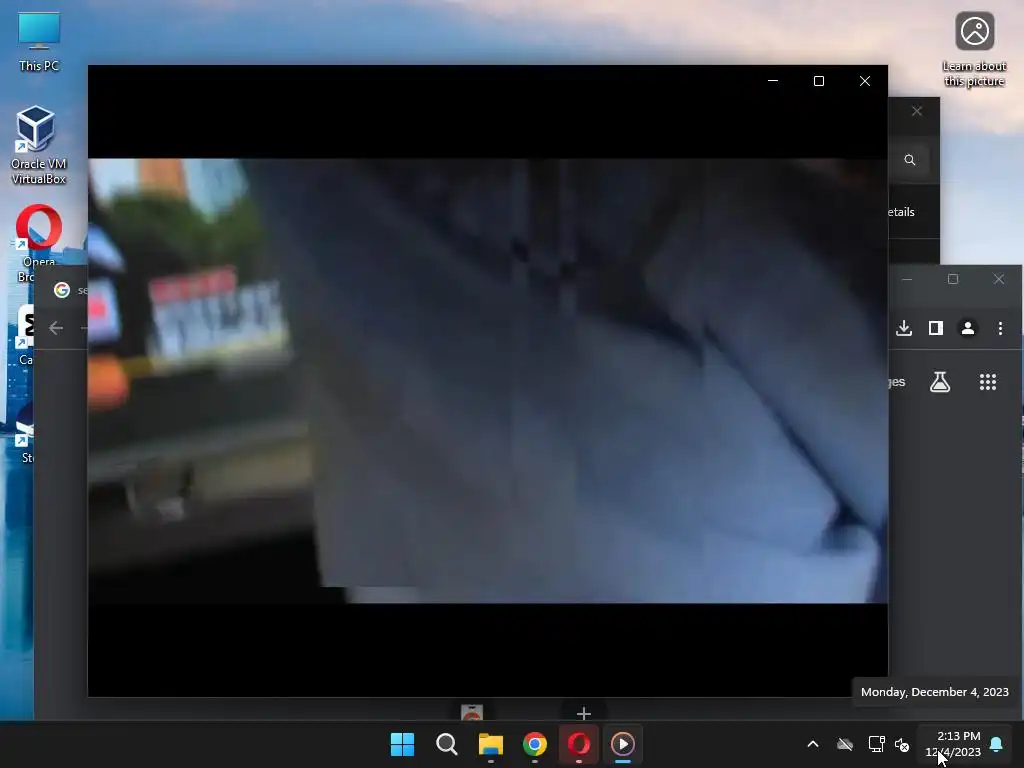This screenshot has height=768, width=1024.
Task: Open the Windows Start menu
Action: click(x=402, y=744)
